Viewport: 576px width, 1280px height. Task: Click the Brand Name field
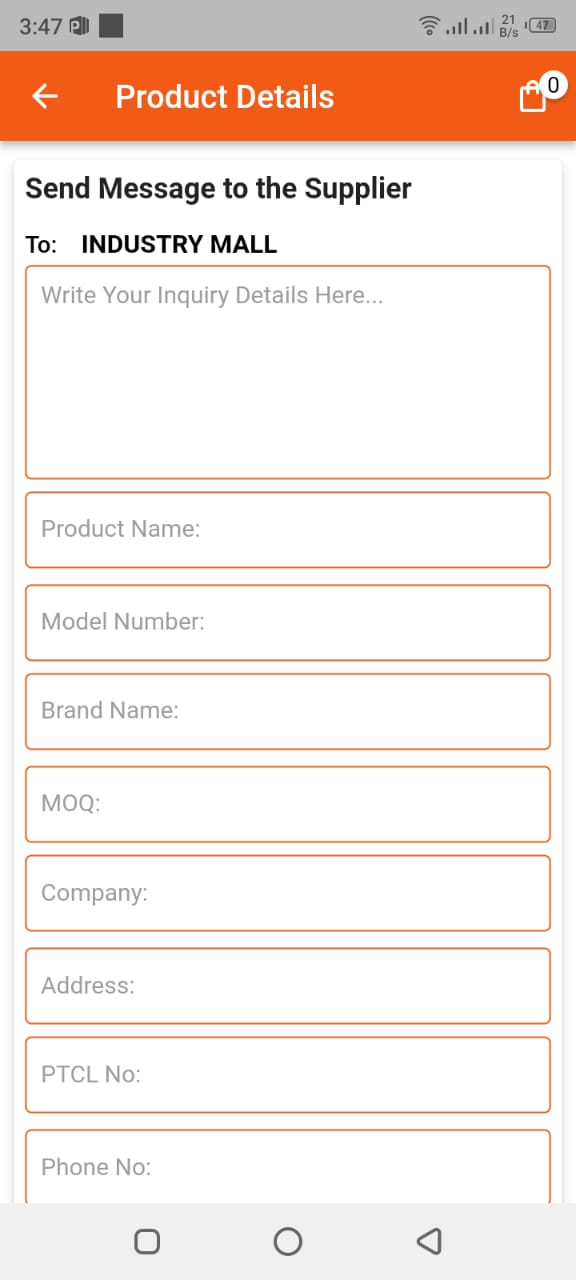coord(287,711)
